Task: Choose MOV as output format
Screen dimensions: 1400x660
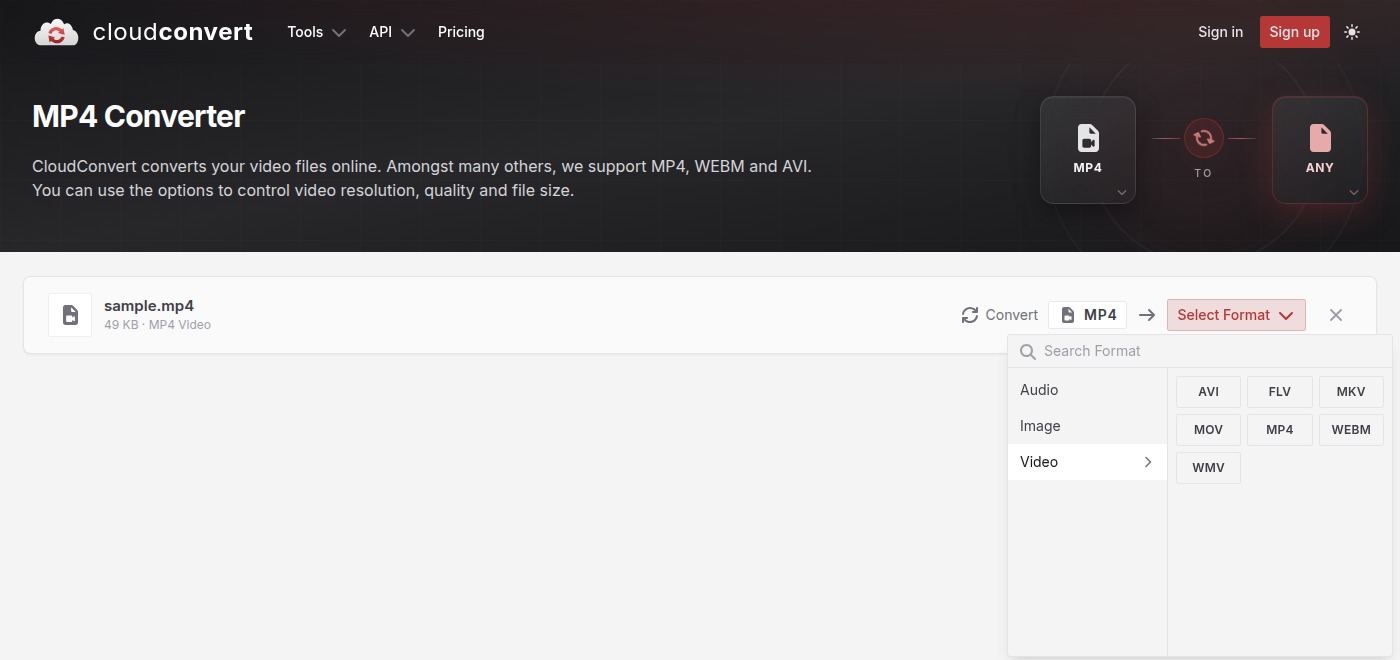Action: pos(1208,430)
